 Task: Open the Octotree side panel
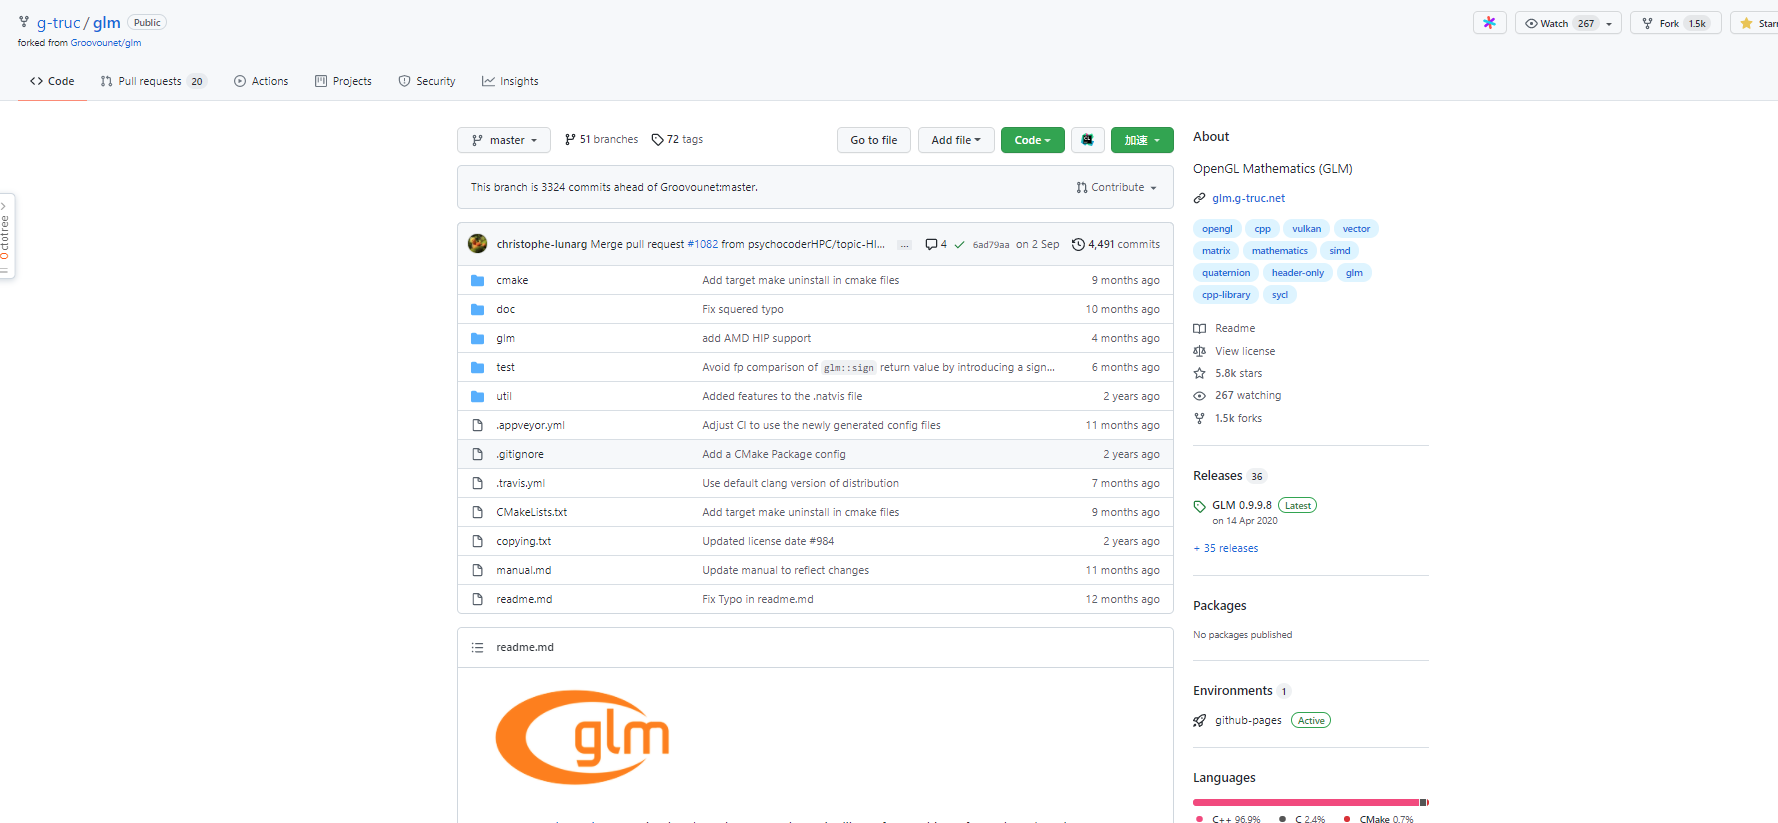[6, 236]
